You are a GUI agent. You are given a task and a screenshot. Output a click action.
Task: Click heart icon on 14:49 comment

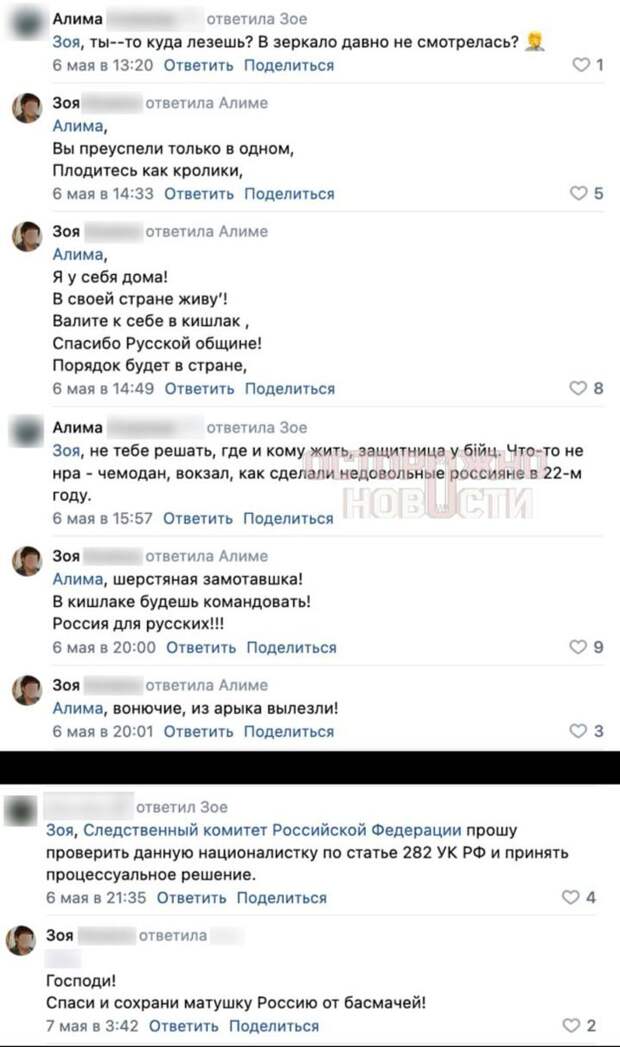(578, 388)
